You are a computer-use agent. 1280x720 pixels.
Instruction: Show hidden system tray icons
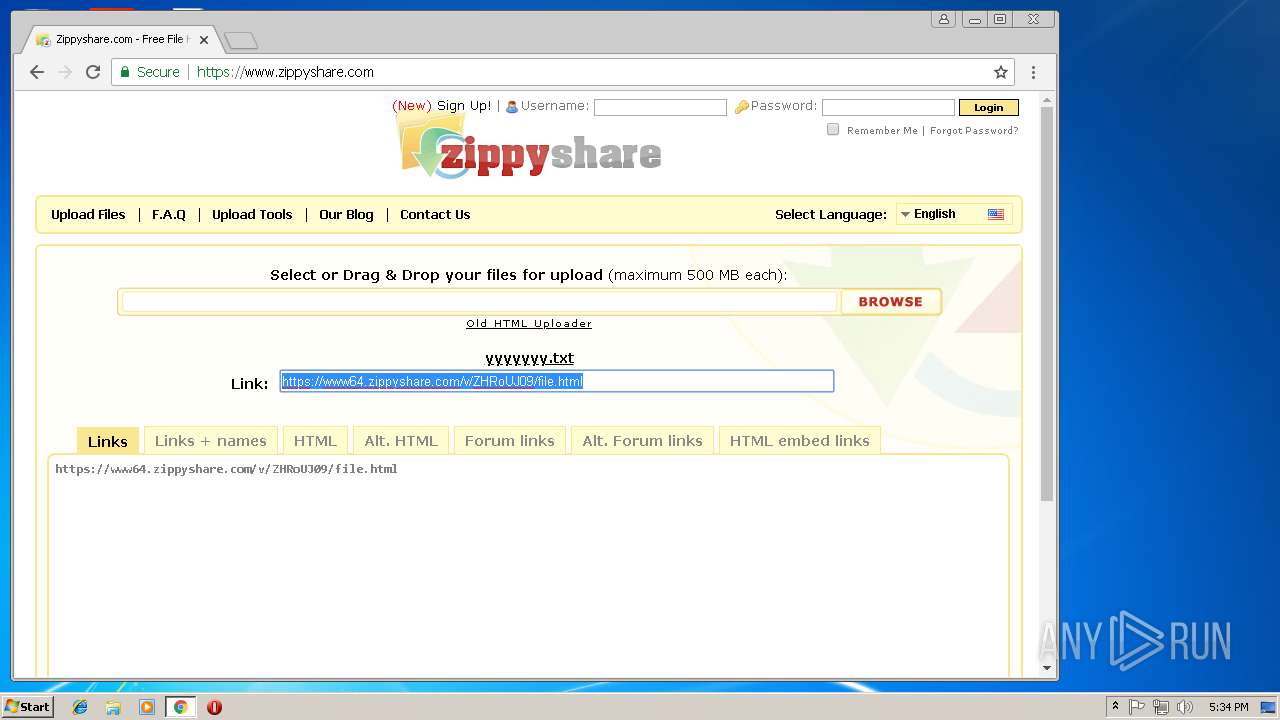tap(1115, 707)
